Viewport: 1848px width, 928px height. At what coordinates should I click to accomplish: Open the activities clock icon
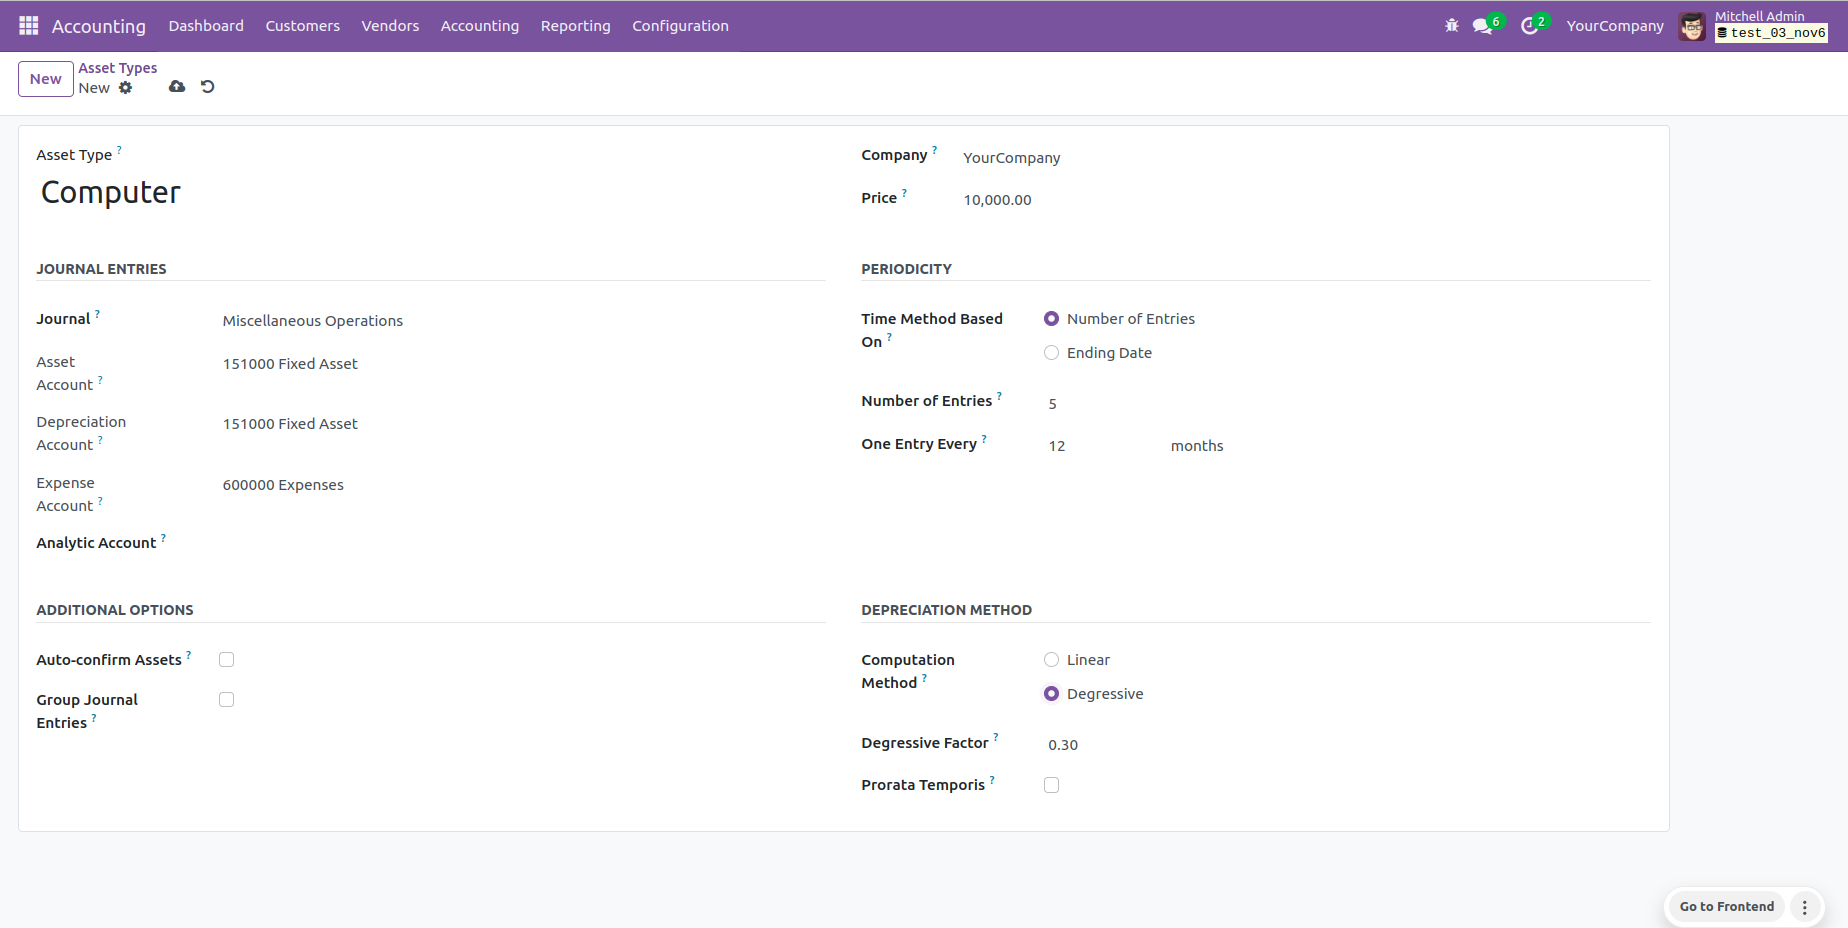1529,26
